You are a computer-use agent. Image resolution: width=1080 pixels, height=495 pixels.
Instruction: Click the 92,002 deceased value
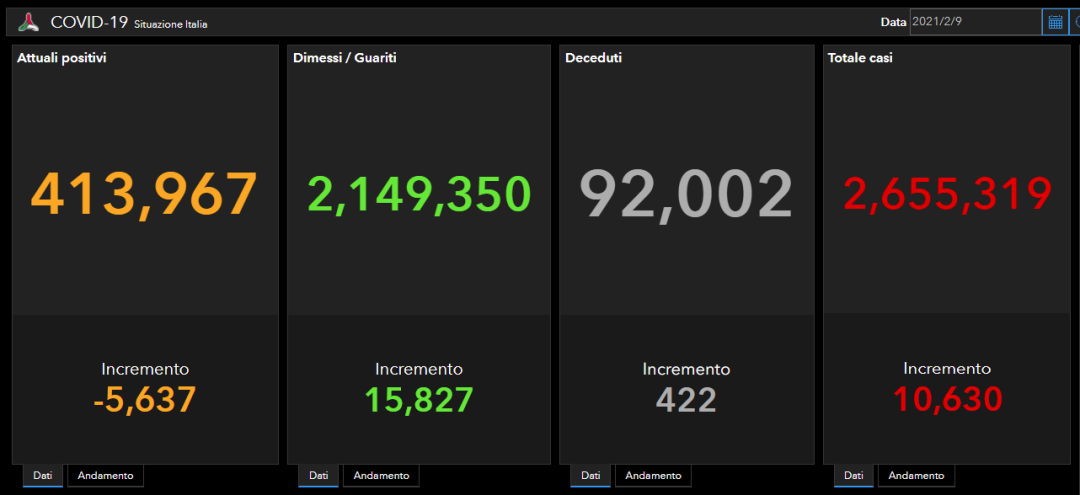click(686, 196)
